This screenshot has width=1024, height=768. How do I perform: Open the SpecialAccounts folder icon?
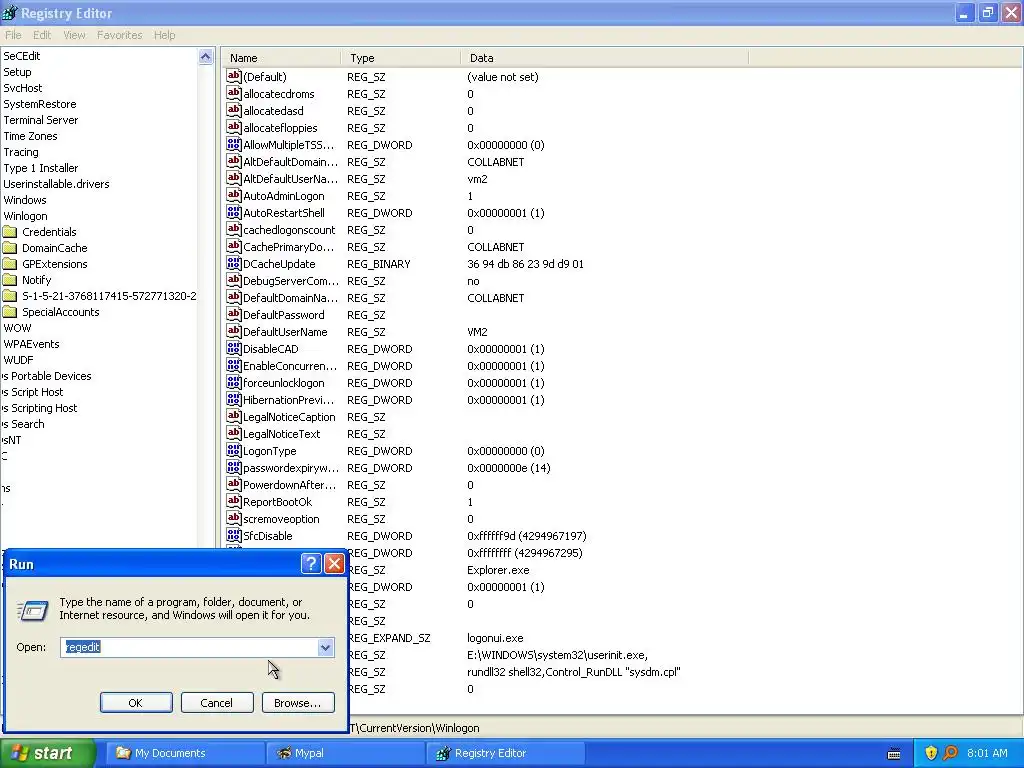click(10, 312)
